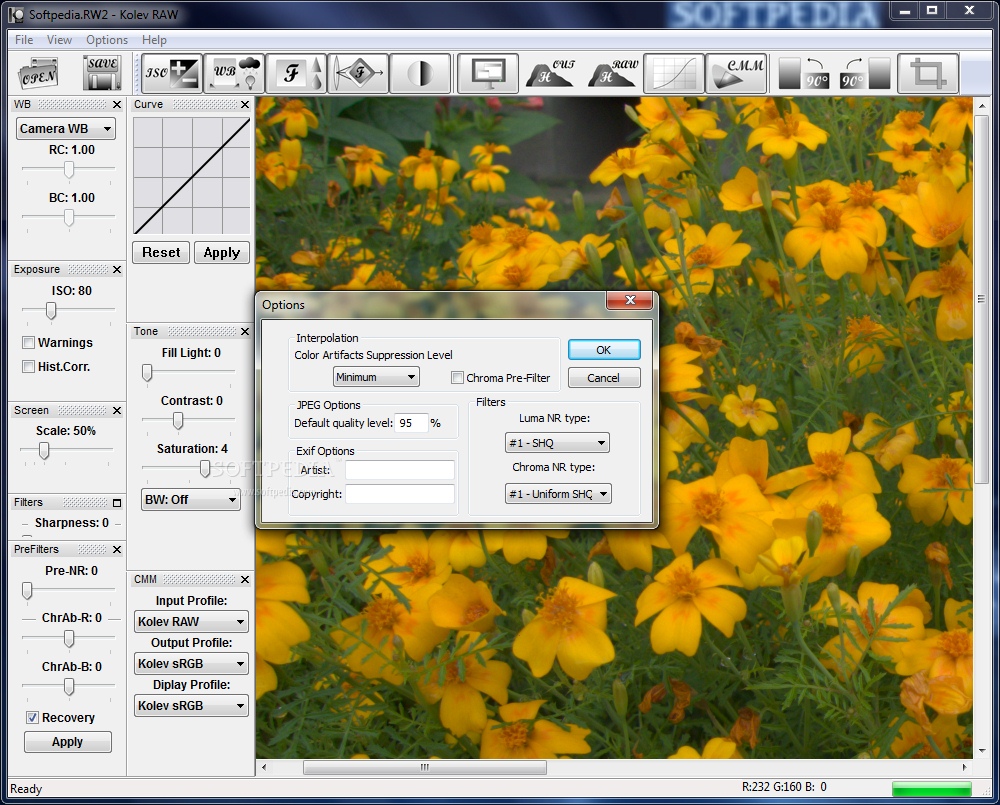This screenshot has height=805, width=1000.
Task: Open the Options menu
Action: [107, 40]
